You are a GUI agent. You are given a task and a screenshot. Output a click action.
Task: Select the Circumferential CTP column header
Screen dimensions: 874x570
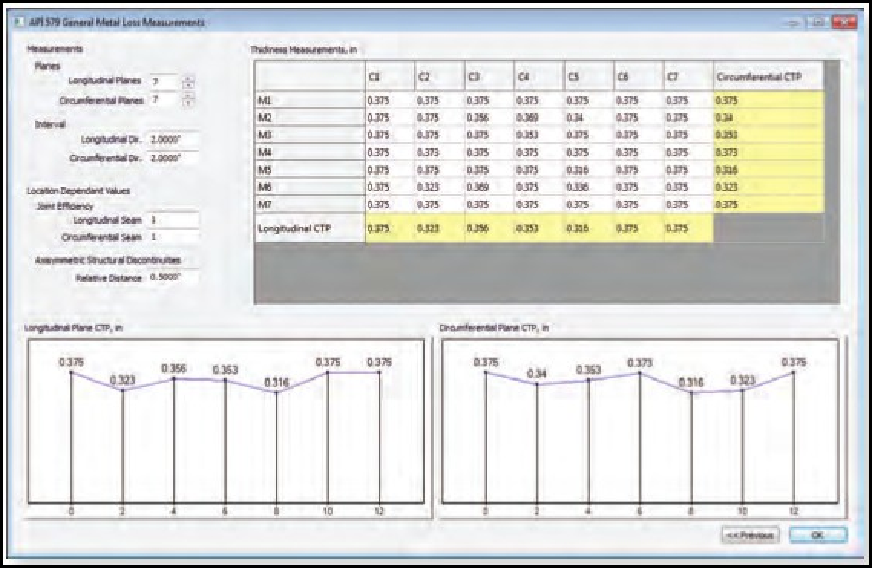[x=768, y=76]
